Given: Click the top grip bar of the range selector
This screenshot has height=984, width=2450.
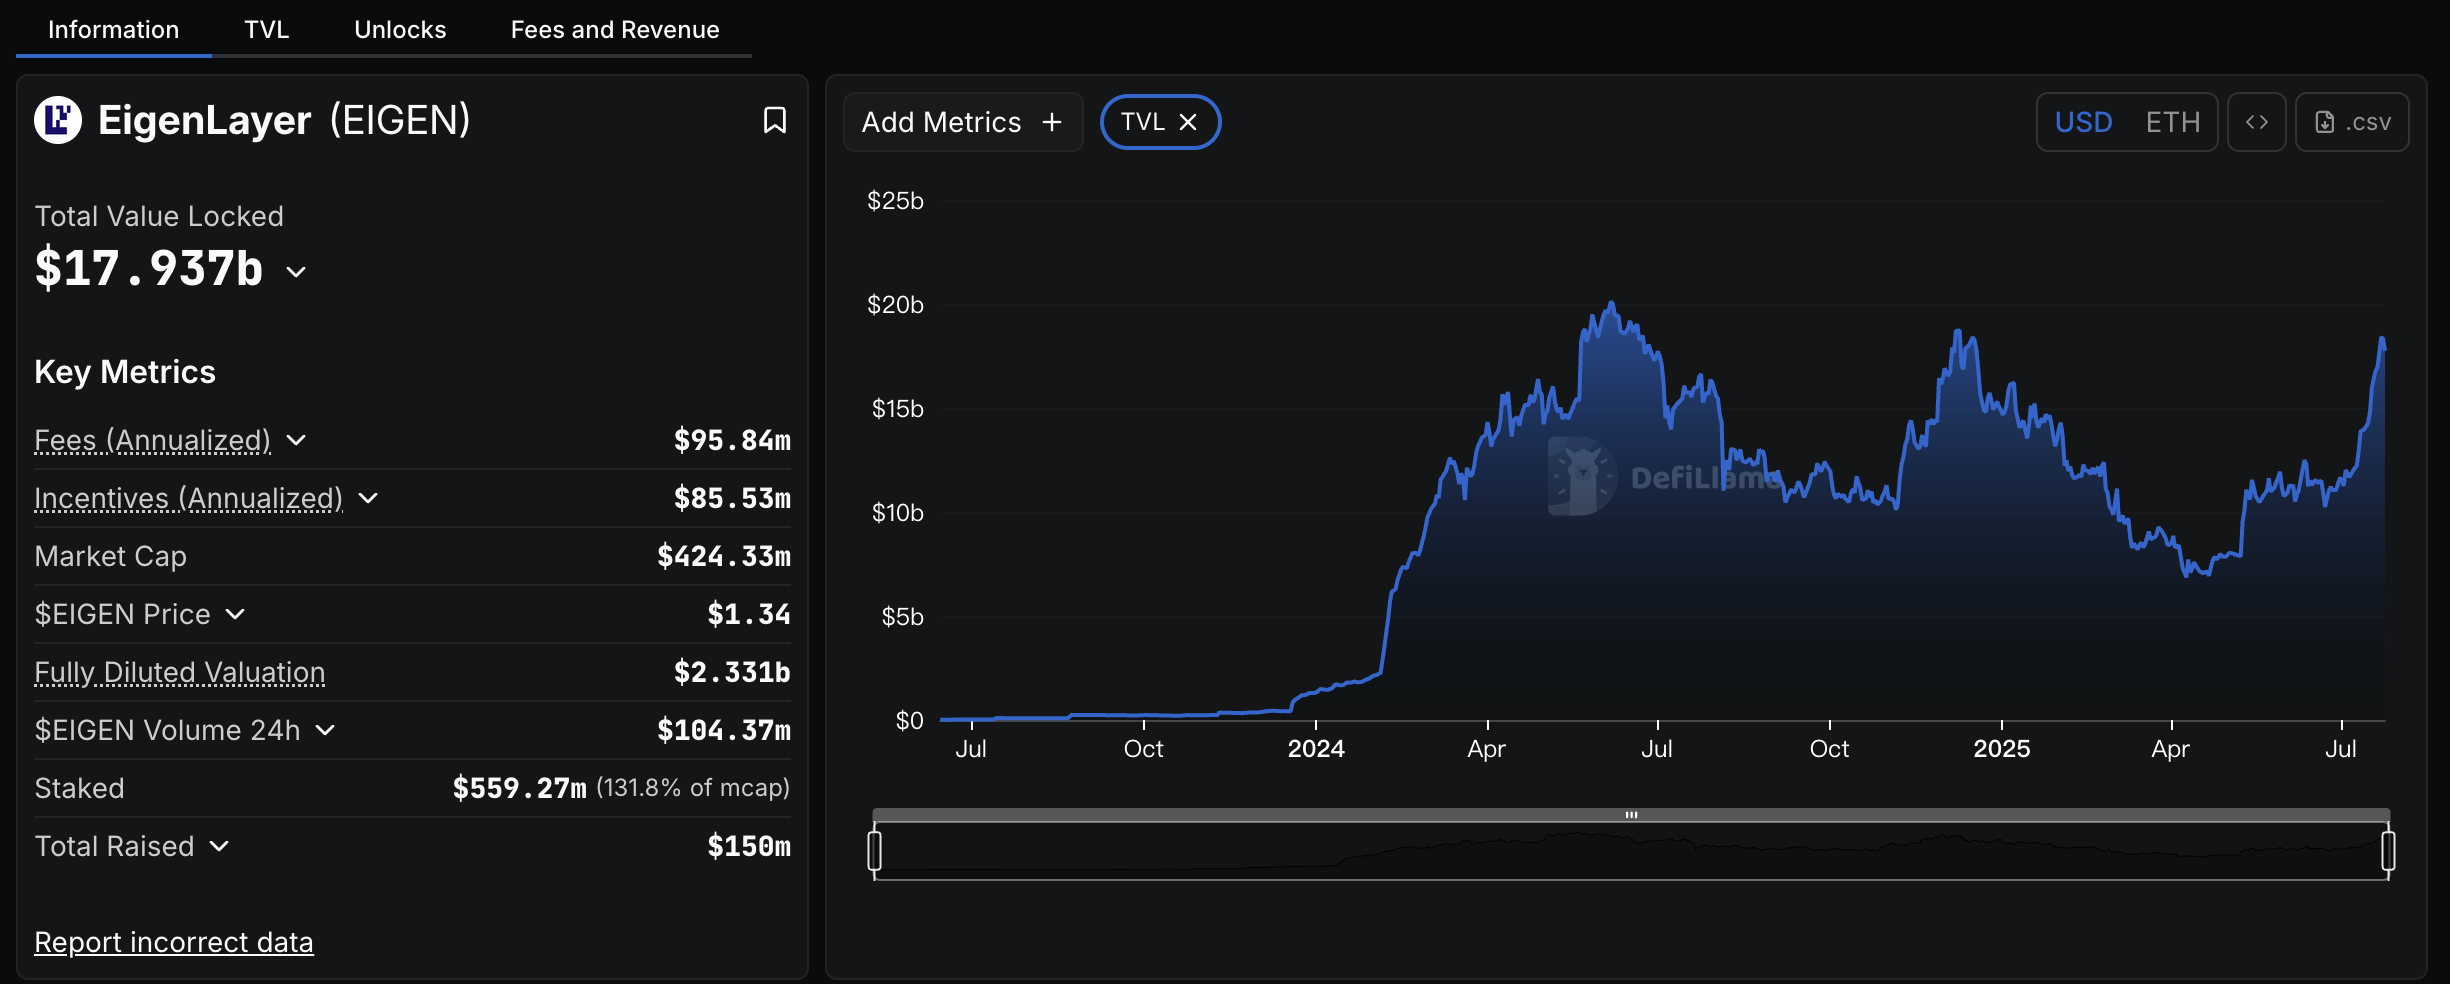Looking at the screenshot, I should tap(1631, 815).
